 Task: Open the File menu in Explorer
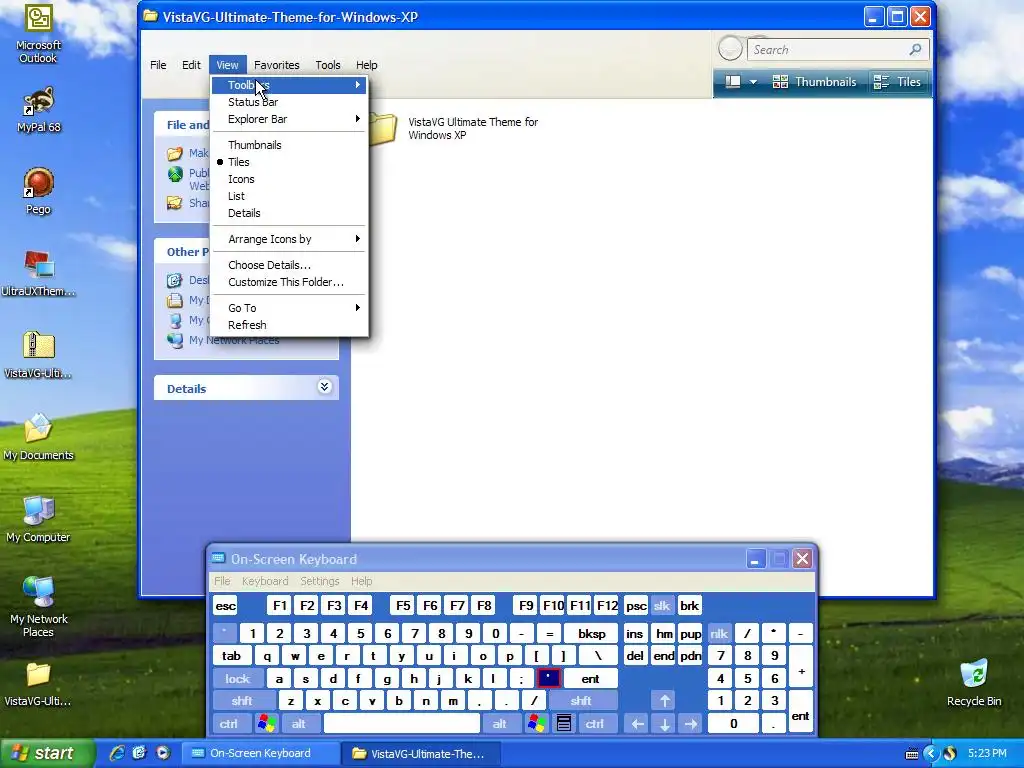click(x=158, y=65)
